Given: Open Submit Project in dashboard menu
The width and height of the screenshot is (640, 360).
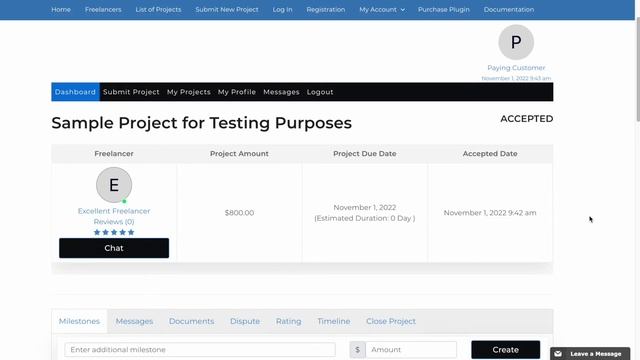Looking at the screenshot, I should [x=131, y=92].
